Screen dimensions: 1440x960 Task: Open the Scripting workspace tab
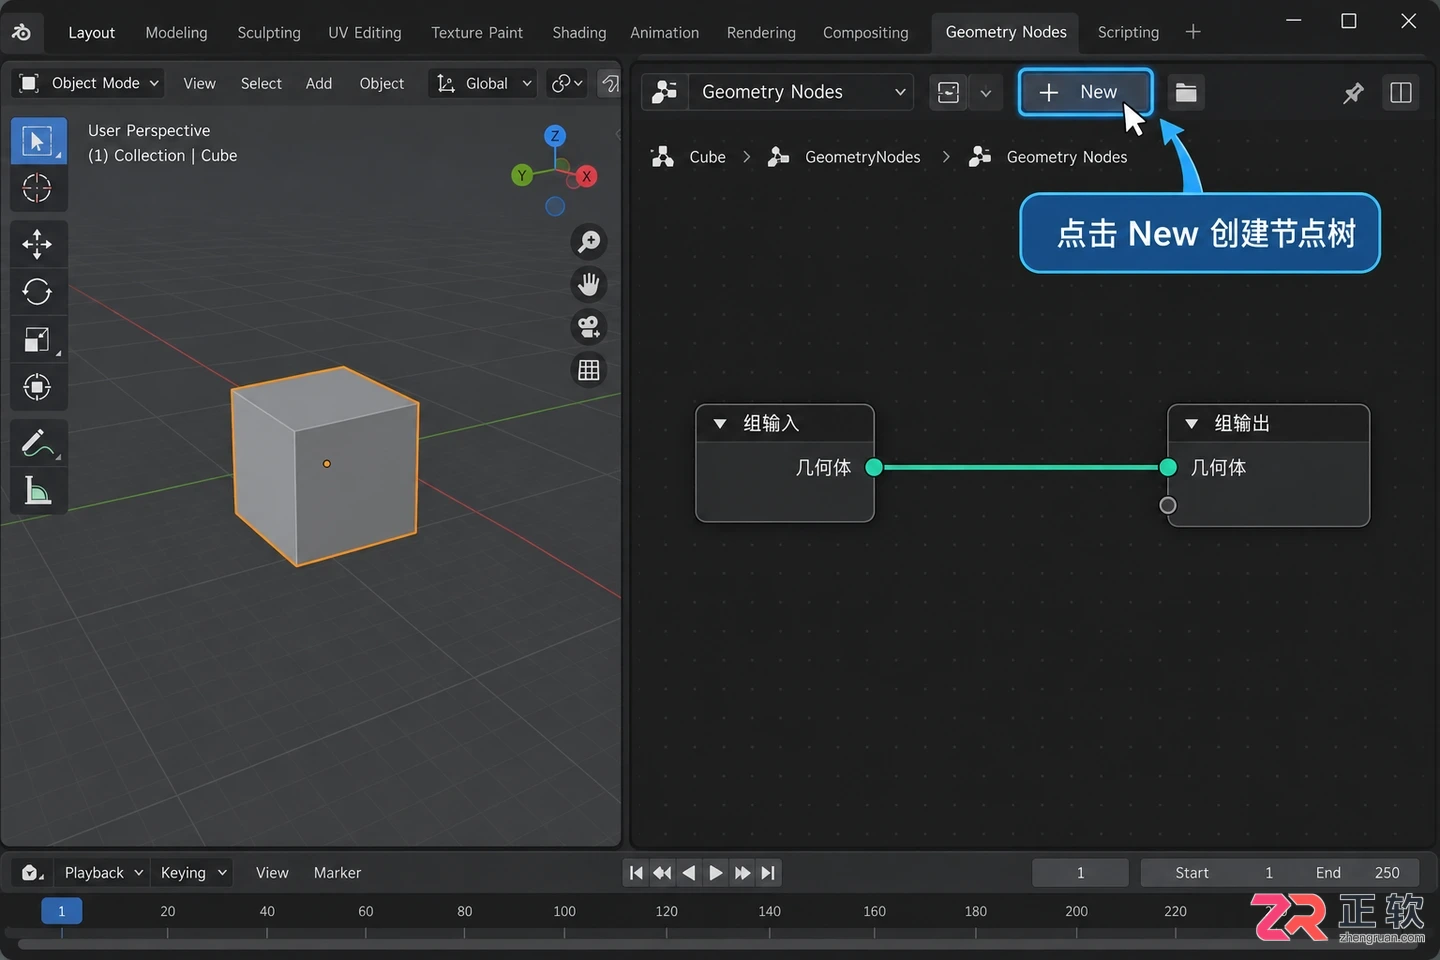pos(1128,32)
